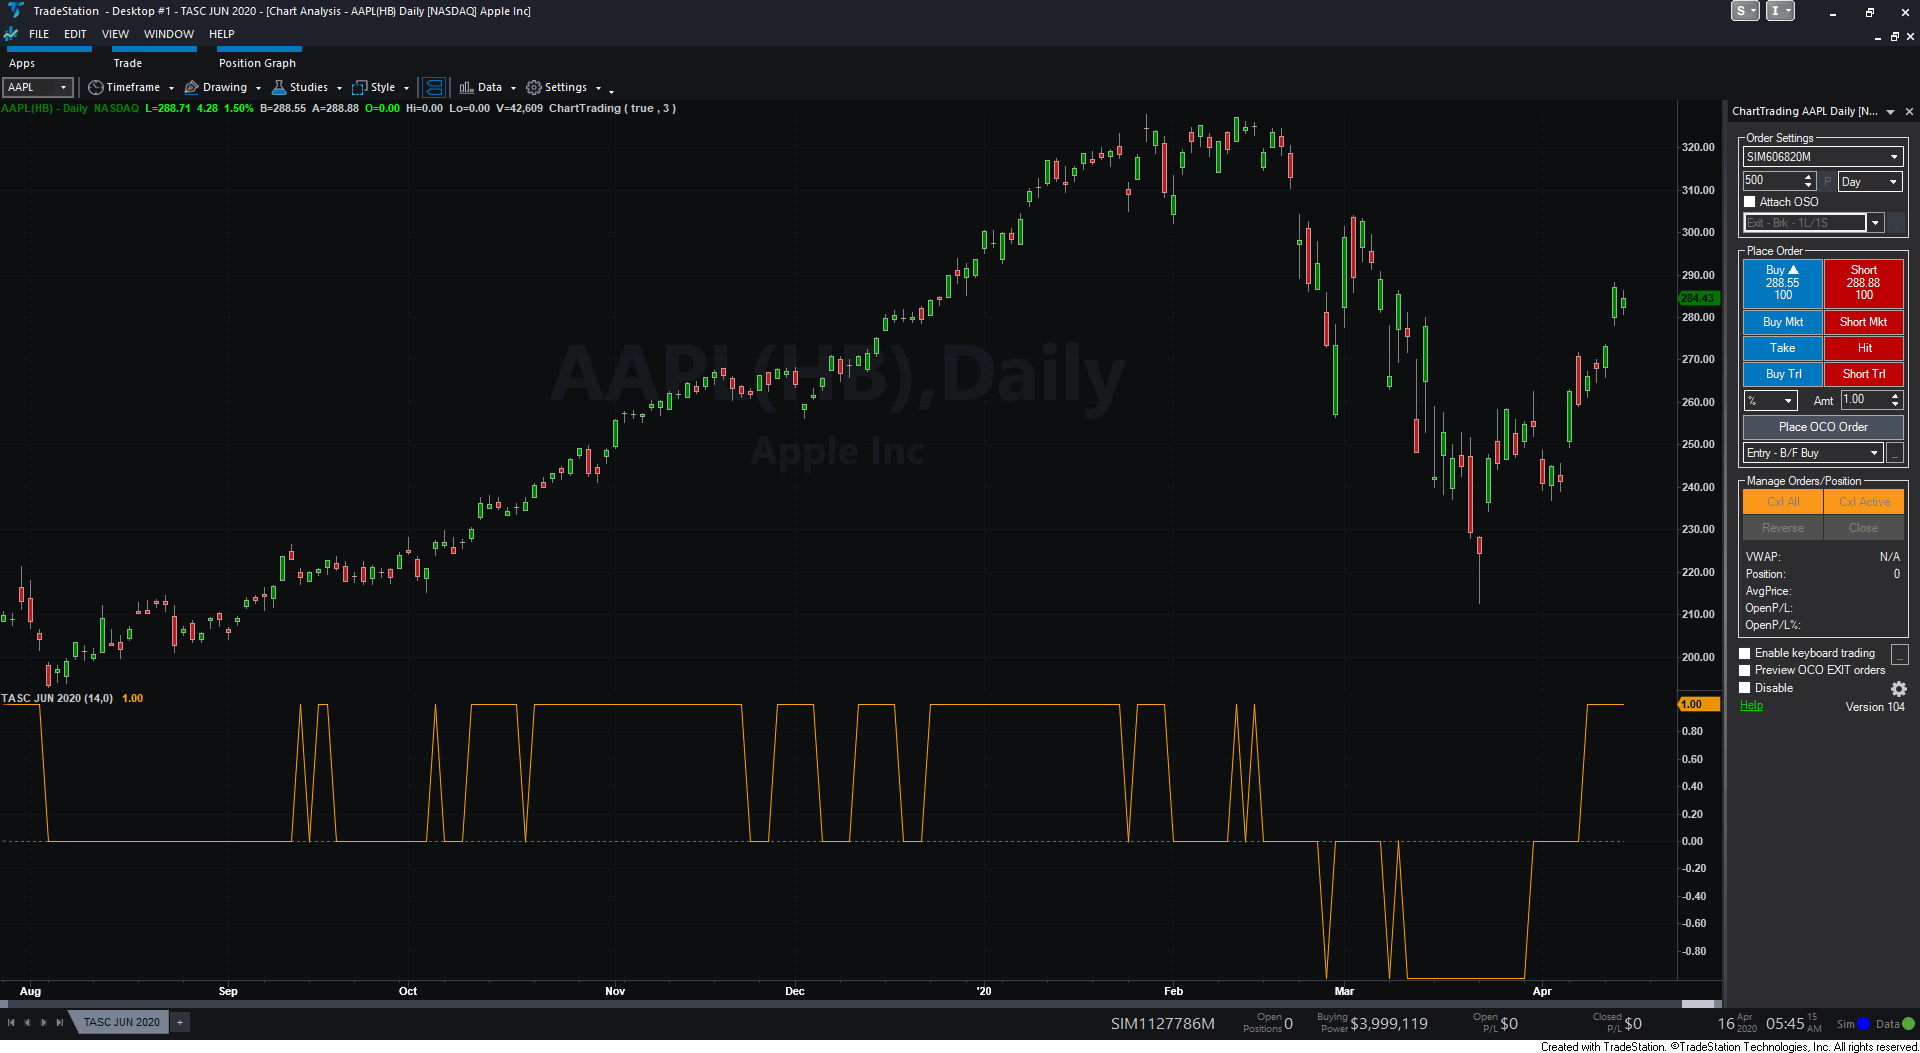Select the TASC JUN 2020 workspace tab
The width and height of the screenshot is (1920, 1053).
point(121,1022)
